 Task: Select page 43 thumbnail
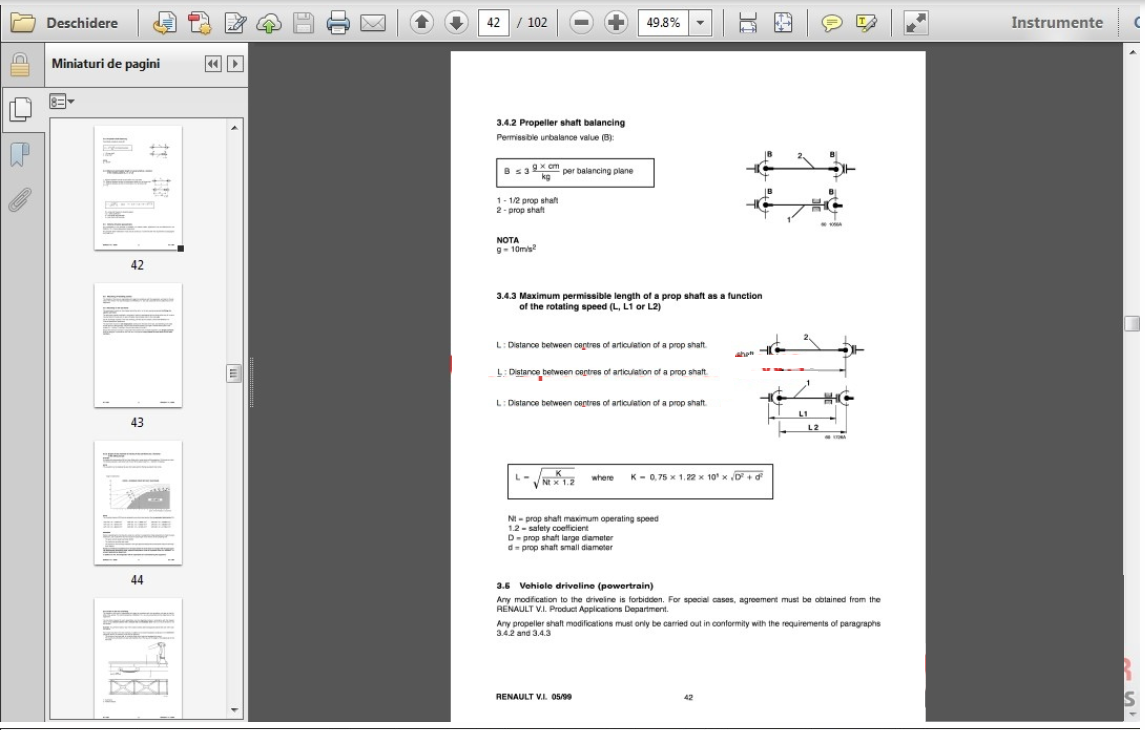coord(138,345)
